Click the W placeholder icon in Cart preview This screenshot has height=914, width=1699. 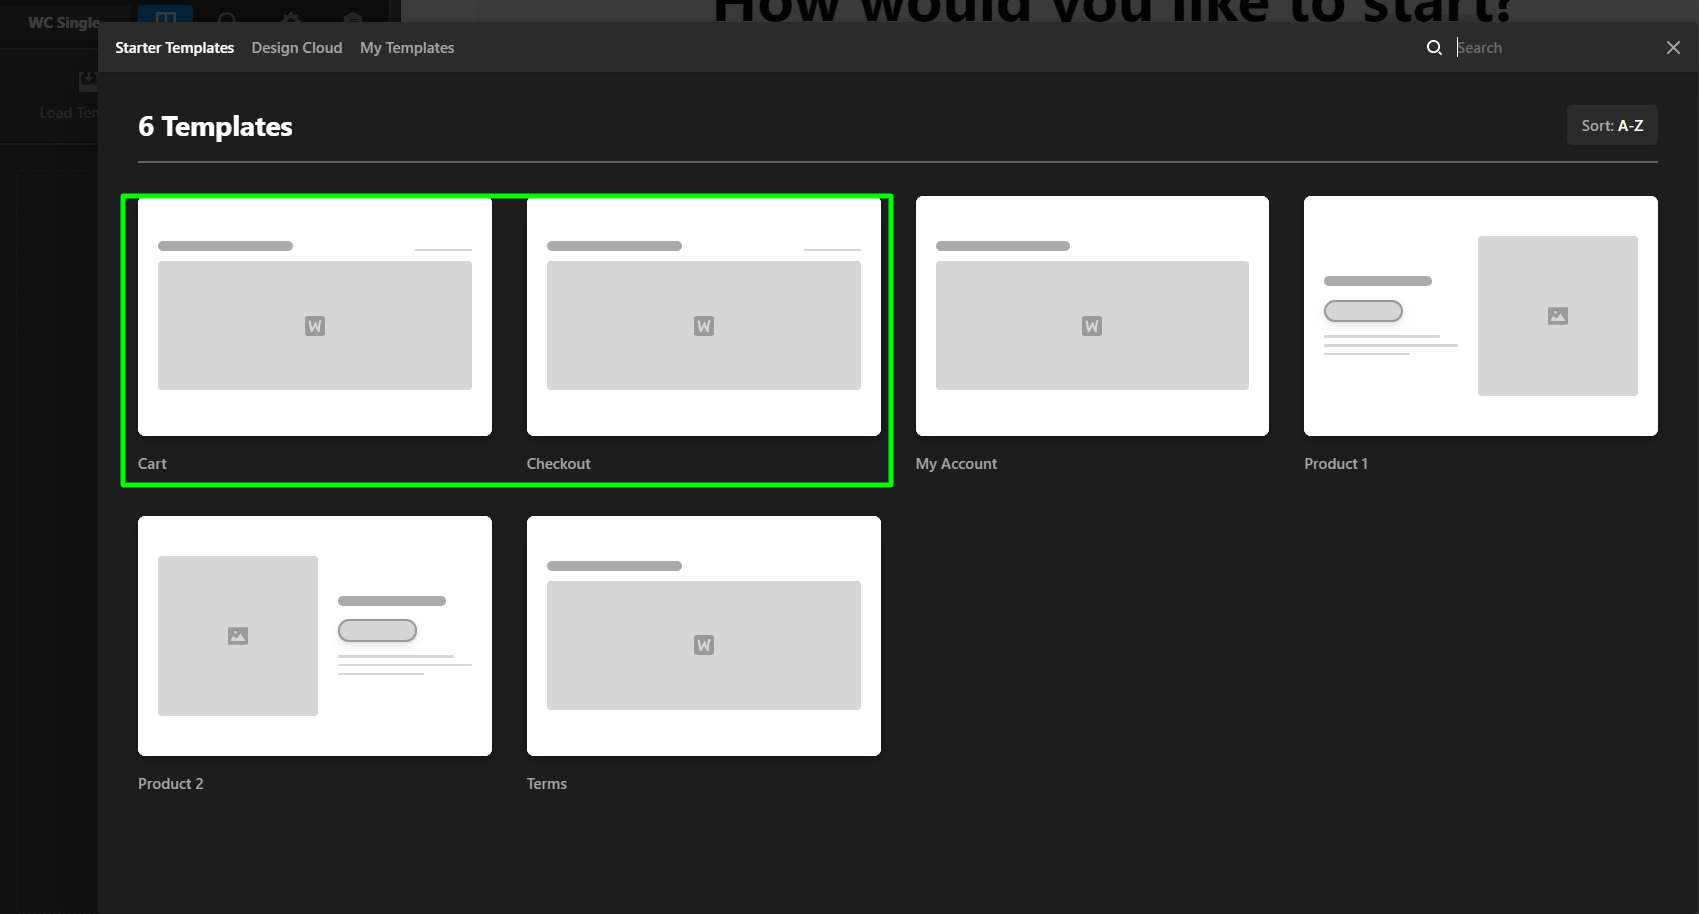click(x=315, y=326)
